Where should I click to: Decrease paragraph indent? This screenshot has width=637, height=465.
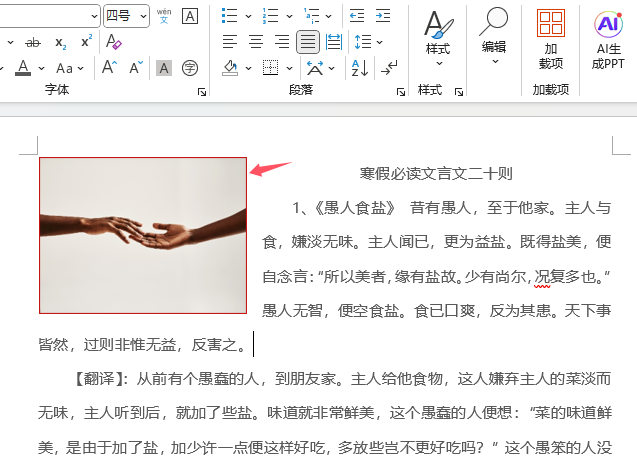[357, 16]
